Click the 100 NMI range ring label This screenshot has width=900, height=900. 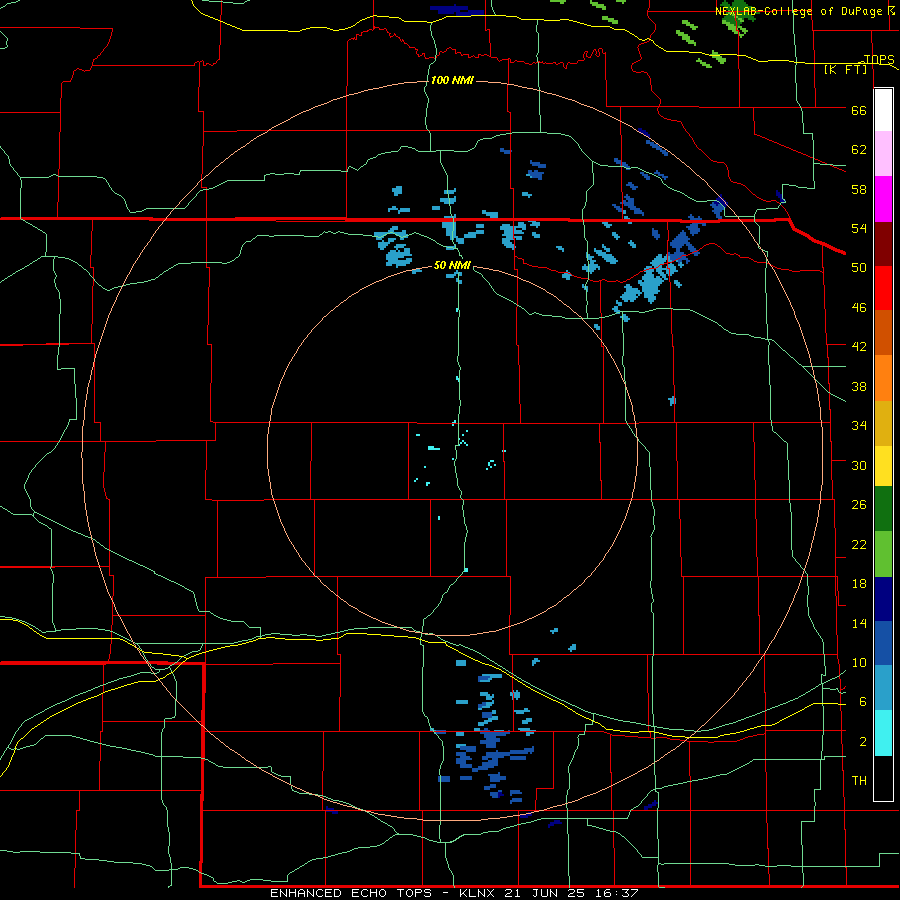tap(452, 80)
